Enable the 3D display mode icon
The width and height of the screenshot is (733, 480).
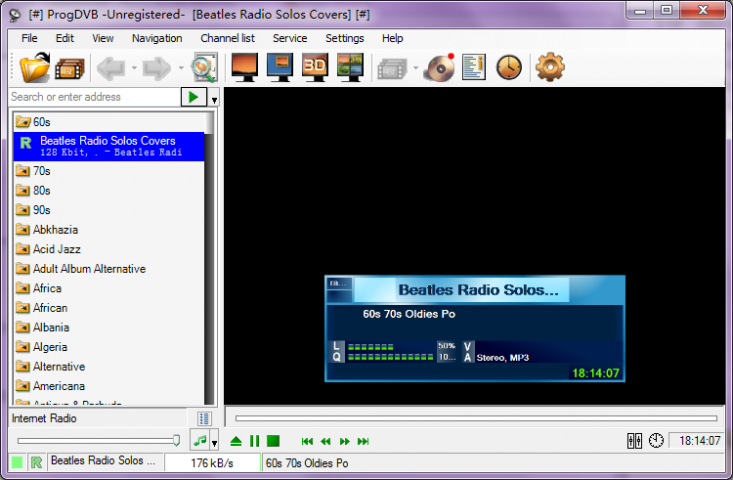tap(315, 67)
